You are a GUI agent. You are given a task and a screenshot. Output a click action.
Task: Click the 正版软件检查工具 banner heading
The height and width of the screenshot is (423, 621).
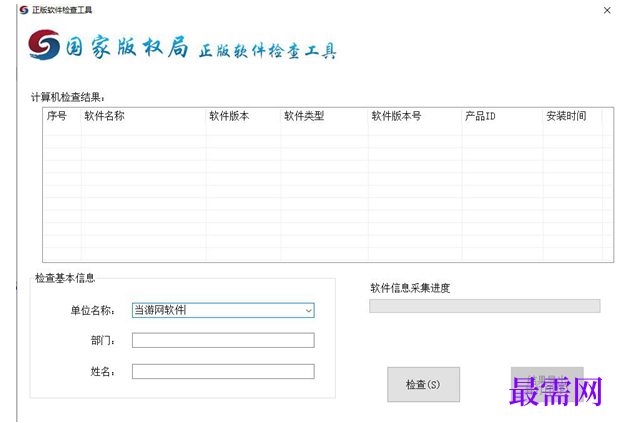coord(268,51)
